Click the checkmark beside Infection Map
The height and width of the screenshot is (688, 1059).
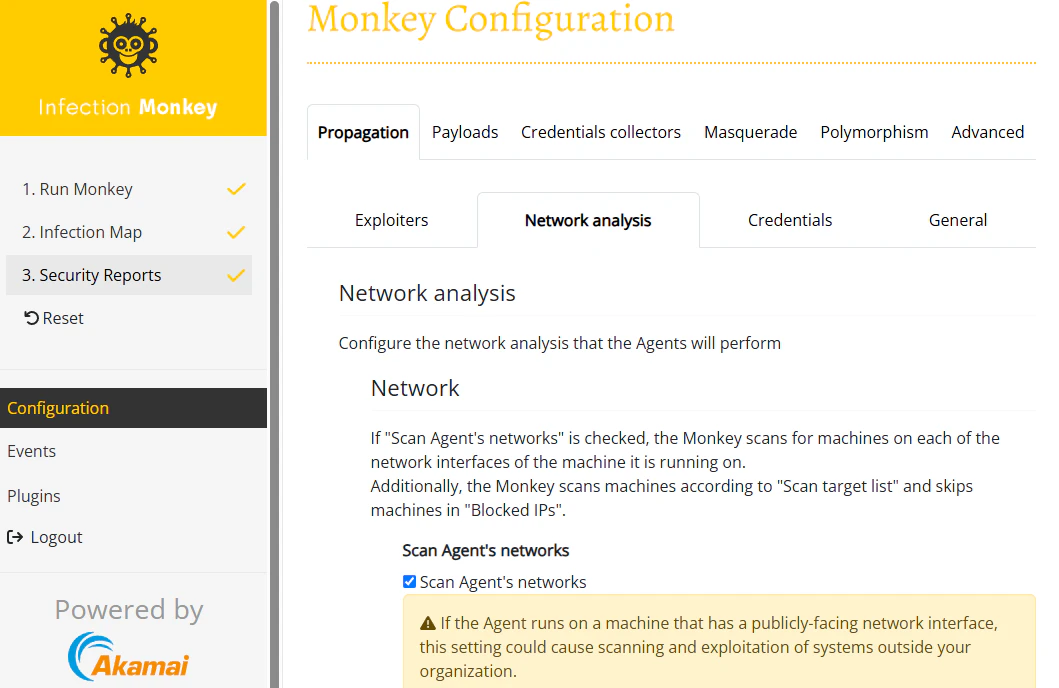236,232
